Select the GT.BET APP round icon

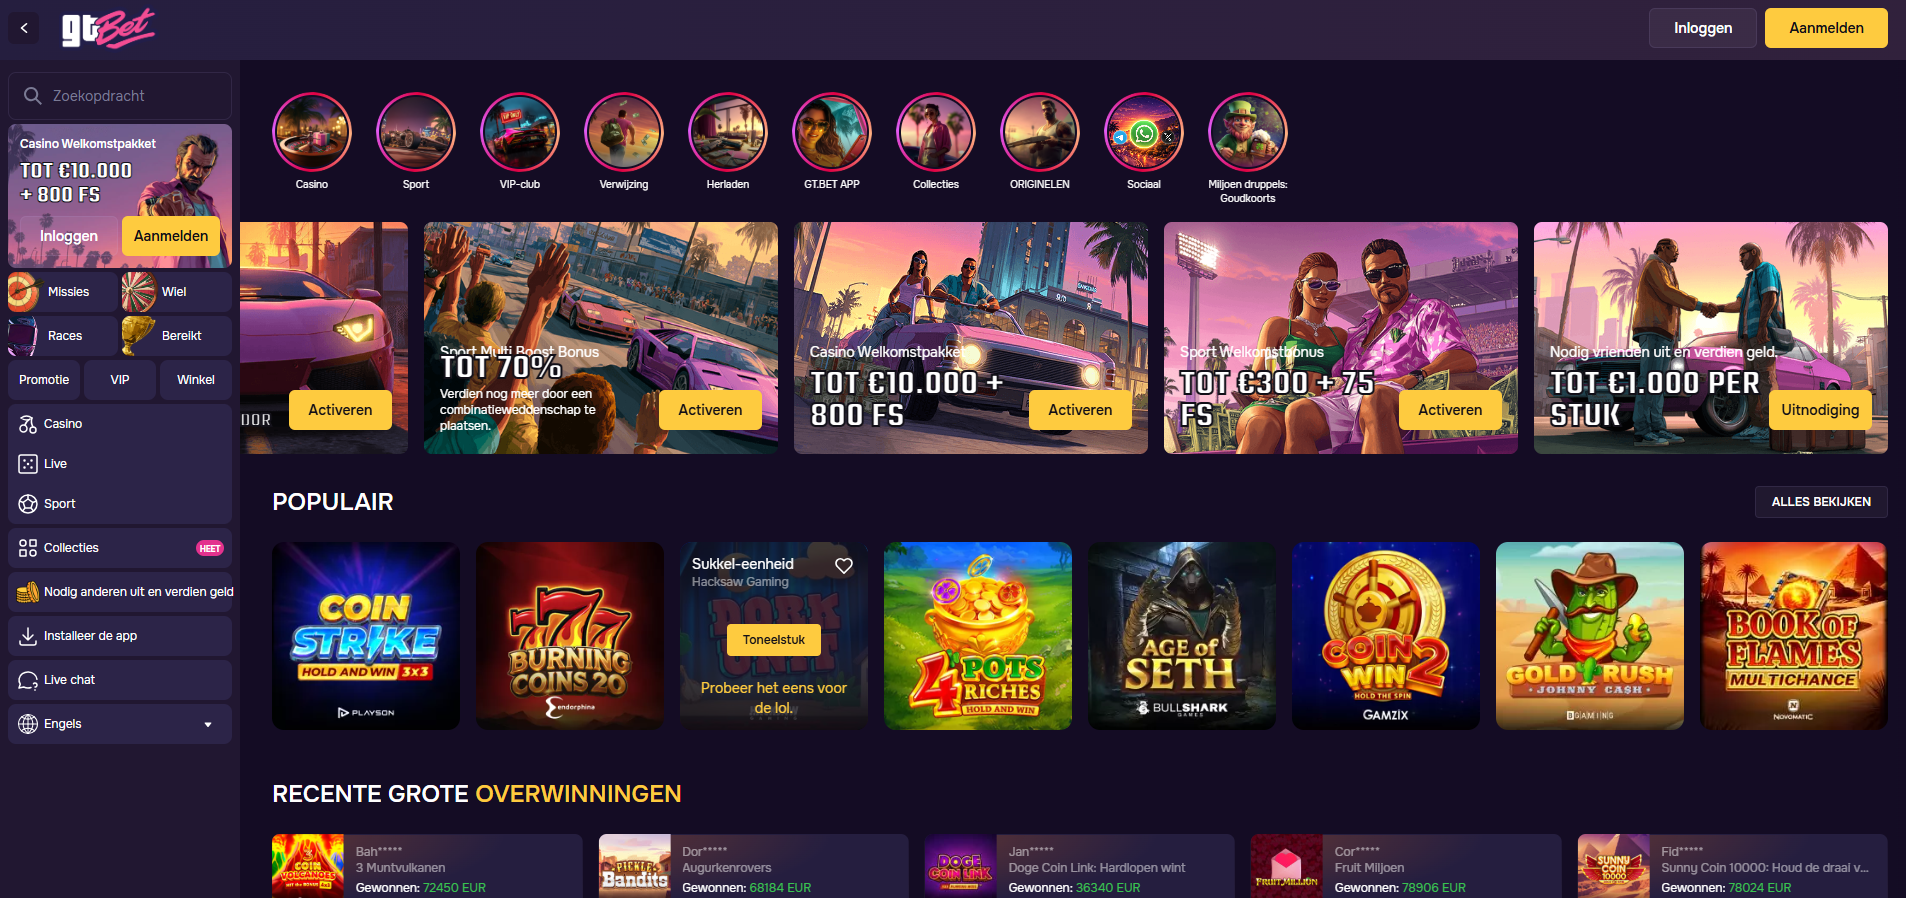(x=832, y=132)
